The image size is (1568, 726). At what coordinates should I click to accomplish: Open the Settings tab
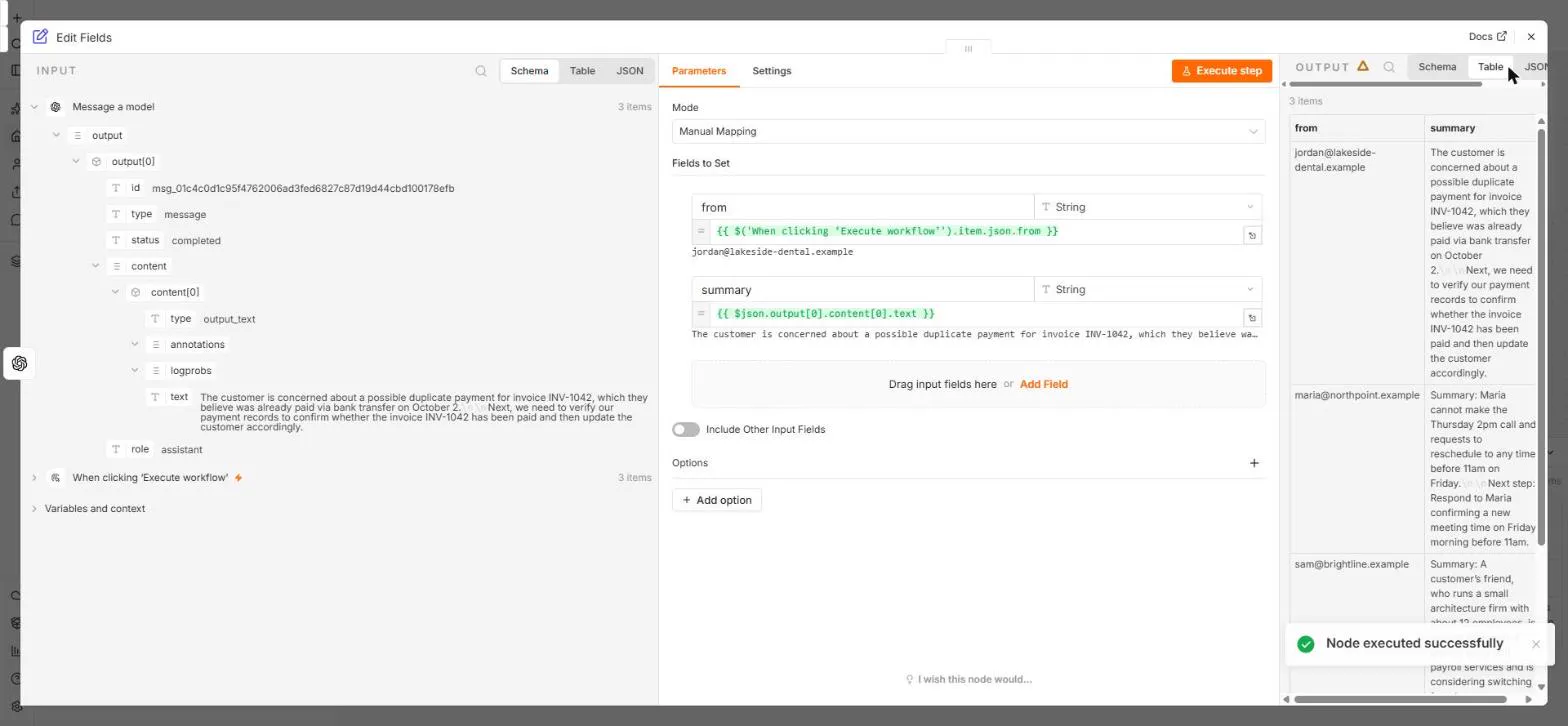pos(771,71)
